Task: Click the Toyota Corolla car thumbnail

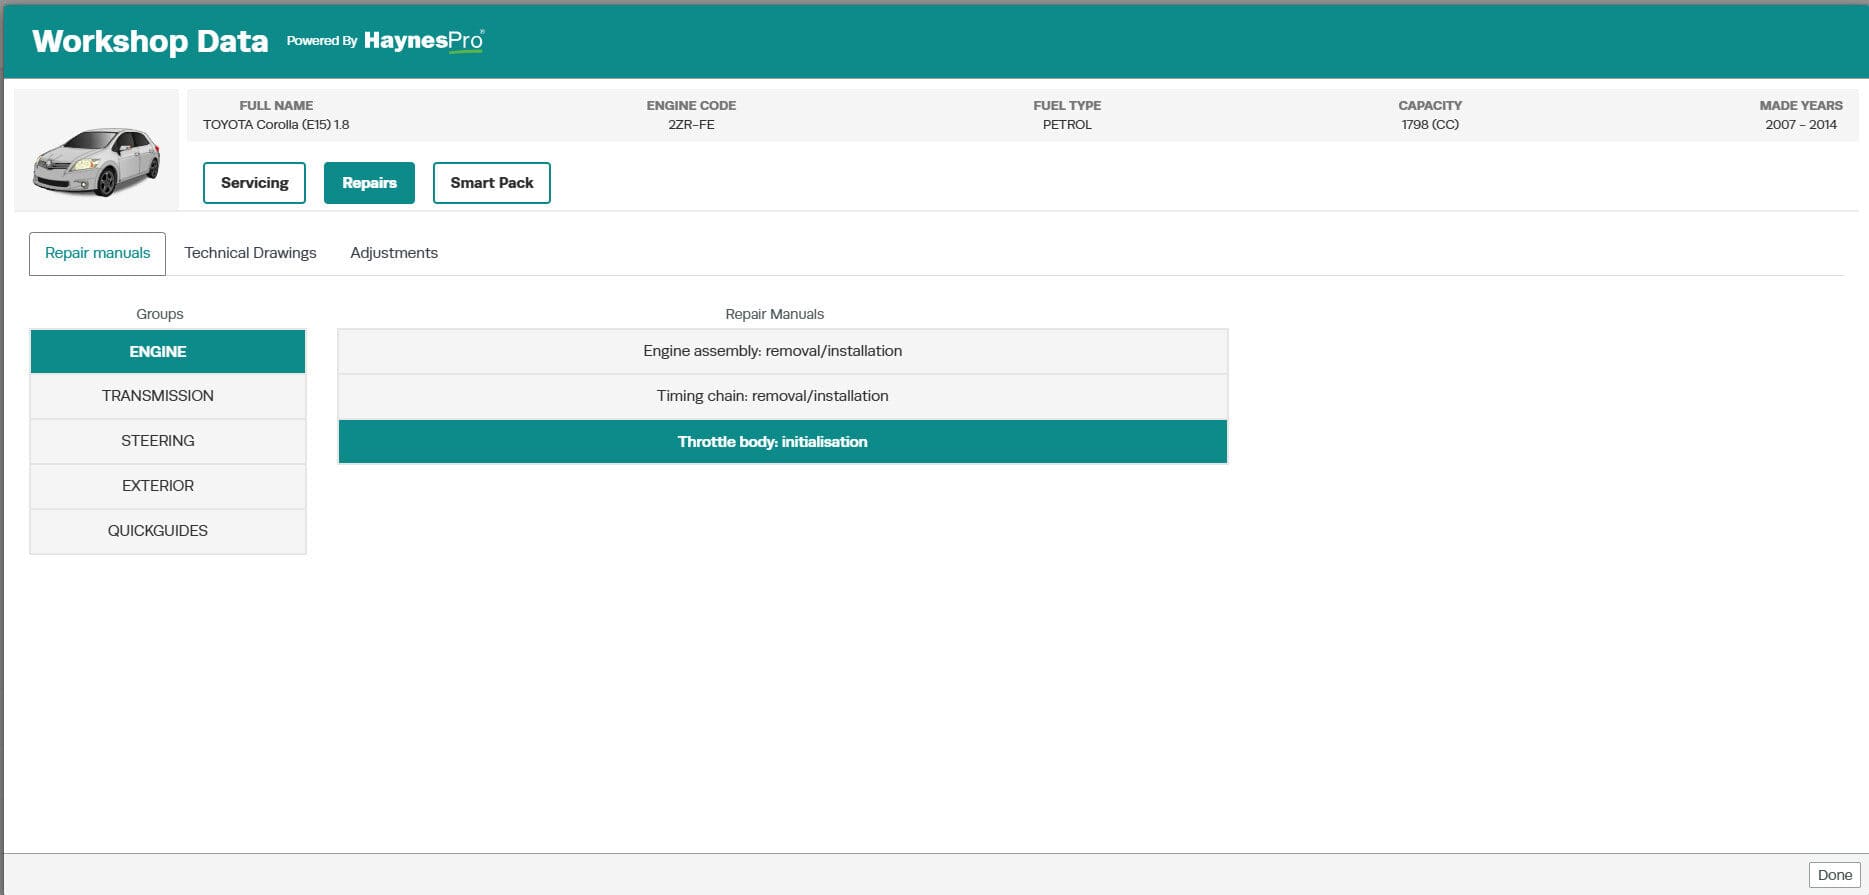Action: click(x=97, y=161)
